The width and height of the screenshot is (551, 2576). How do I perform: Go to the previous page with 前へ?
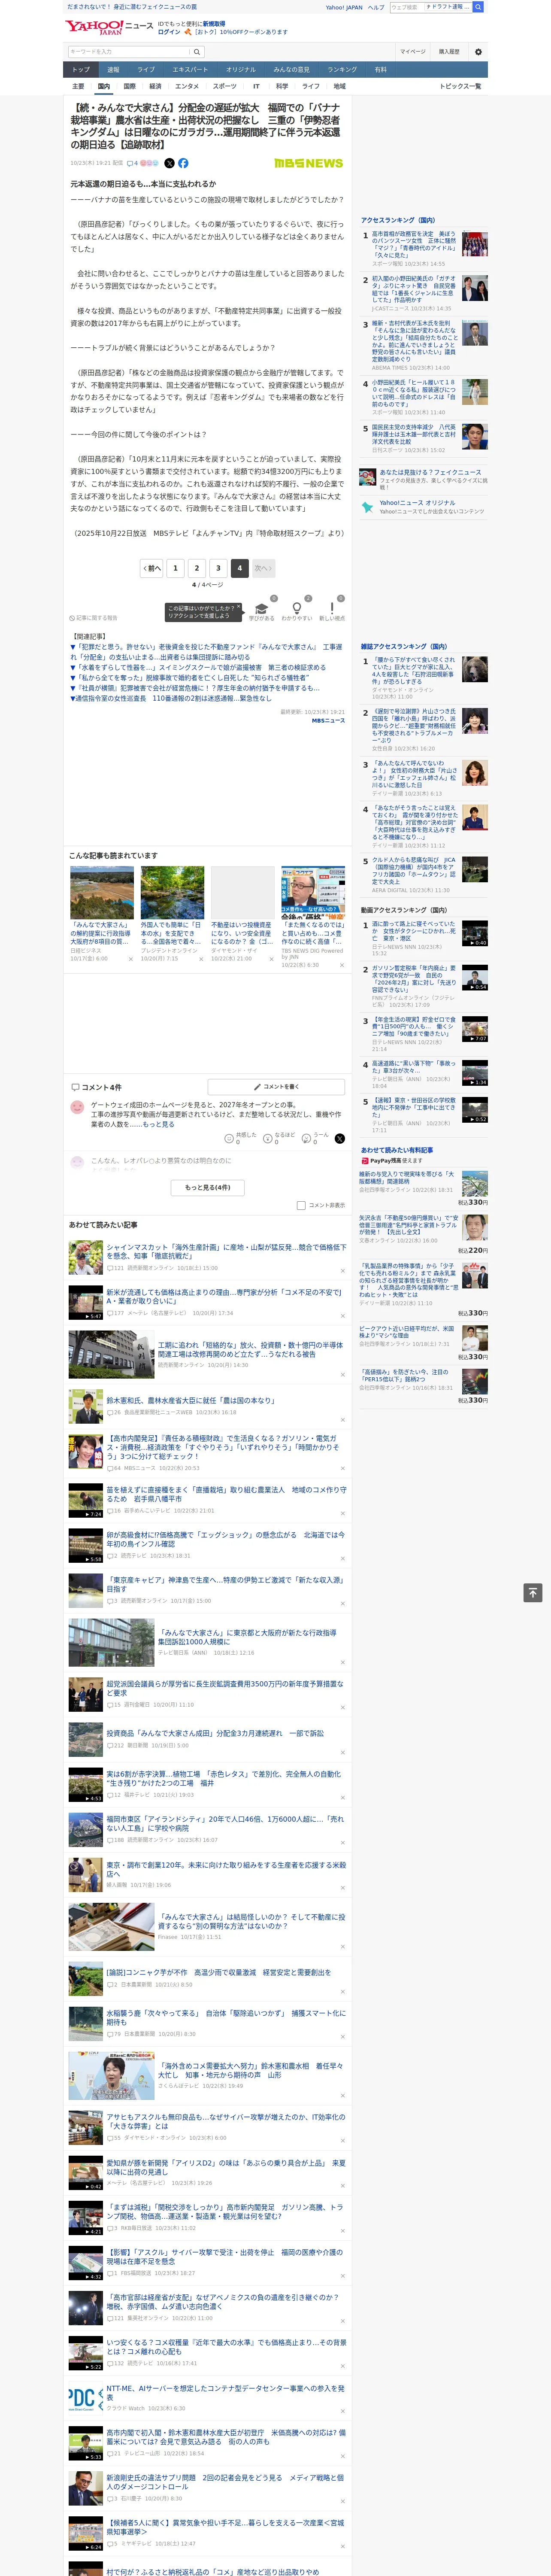(152, 568)
